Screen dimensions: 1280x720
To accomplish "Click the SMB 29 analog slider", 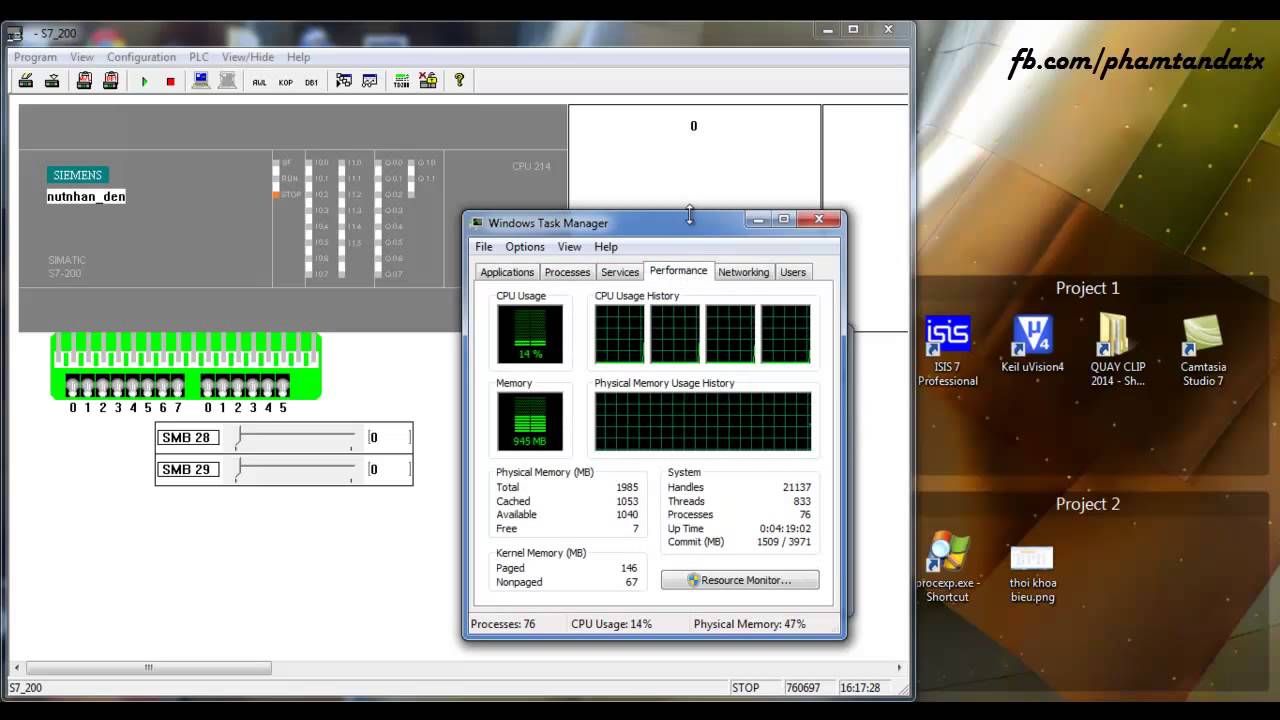I will pos(295,469).
